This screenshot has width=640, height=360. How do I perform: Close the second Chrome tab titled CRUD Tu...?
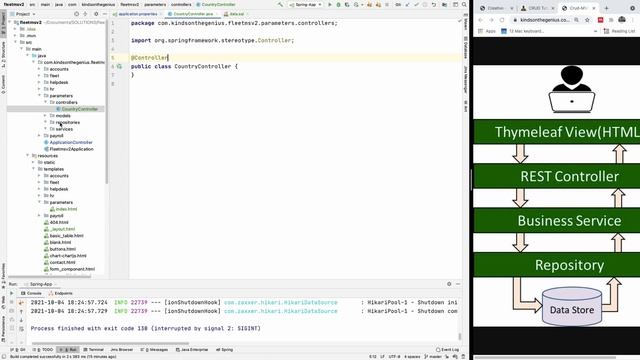coord(553,8)
